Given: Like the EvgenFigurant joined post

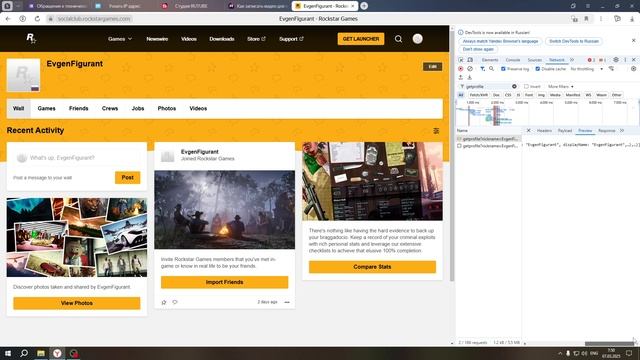Looking at the screenshot, I should [x=164, y=302].
